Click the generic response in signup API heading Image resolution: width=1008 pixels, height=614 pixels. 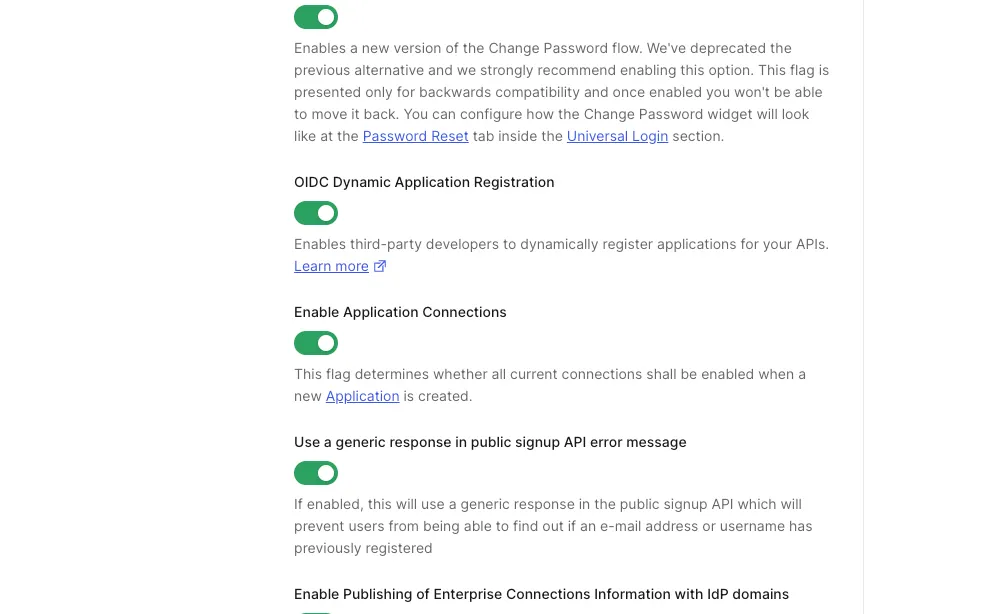click(x=490, y=442)
